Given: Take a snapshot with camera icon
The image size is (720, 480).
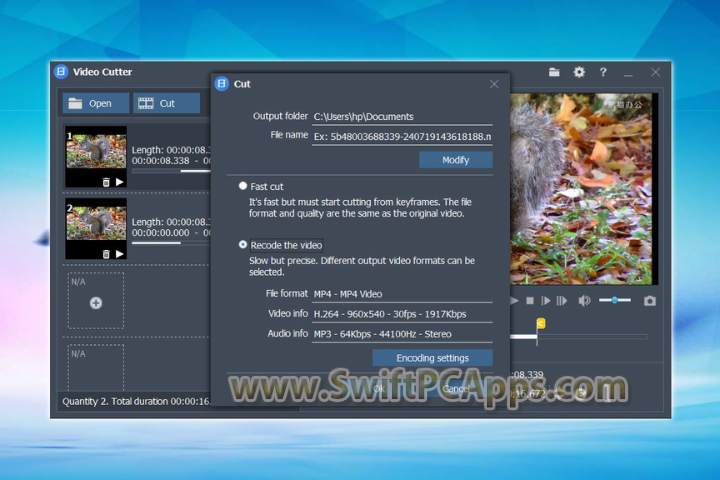Looking at the screenshot, I should click(650, 301).
